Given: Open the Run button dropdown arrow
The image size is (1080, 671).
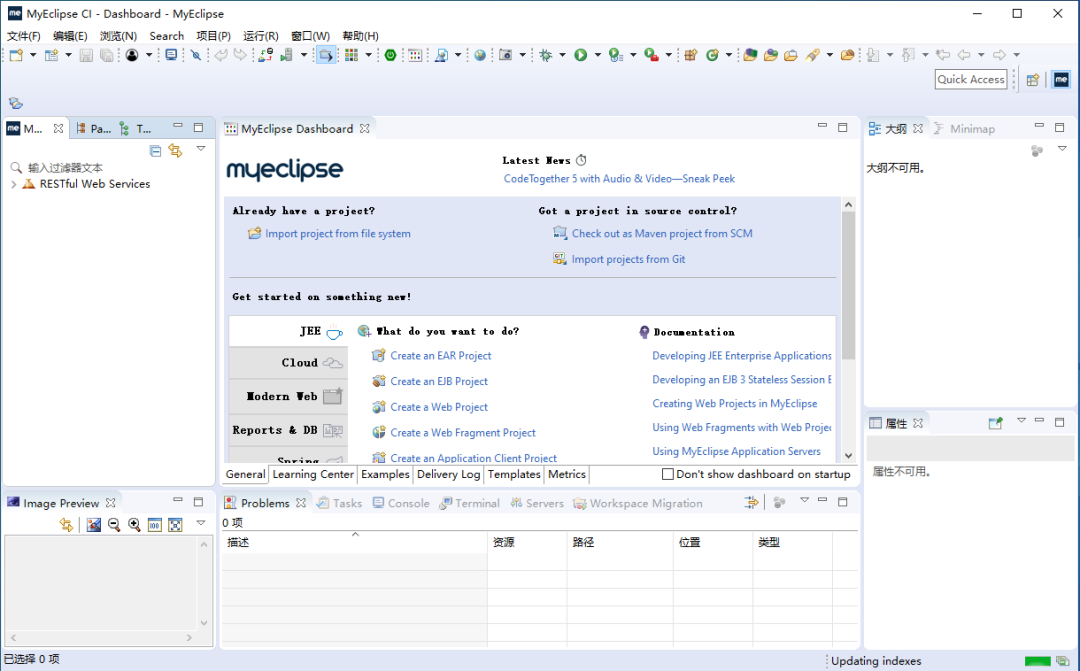Looking at the screenshot, I should pyautogui.click(x=597, y=55).
